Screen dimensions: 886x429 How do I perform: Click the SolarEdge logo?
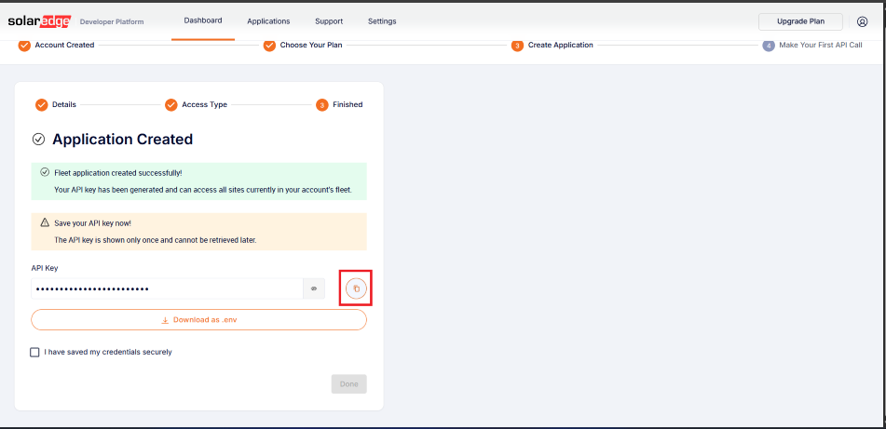coord(40,21)
